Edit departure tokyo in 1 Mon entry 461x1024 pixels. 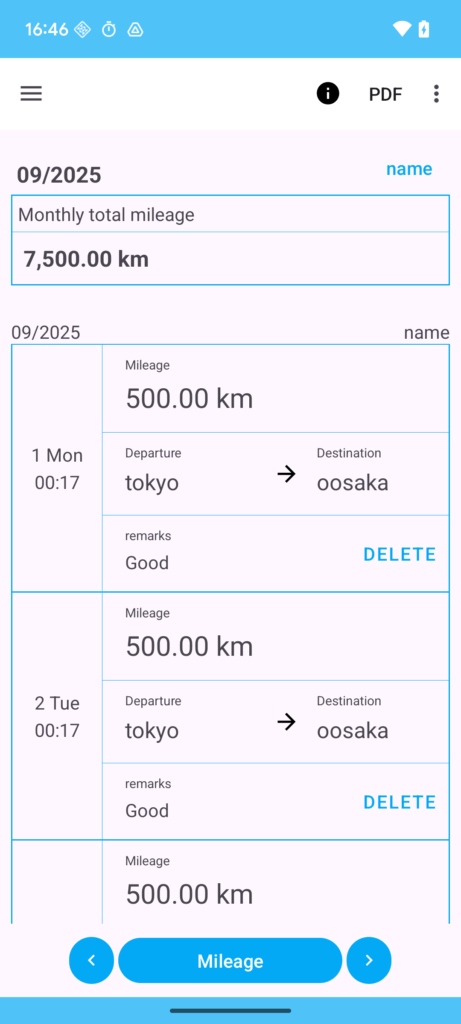click(x=151, y=483)
